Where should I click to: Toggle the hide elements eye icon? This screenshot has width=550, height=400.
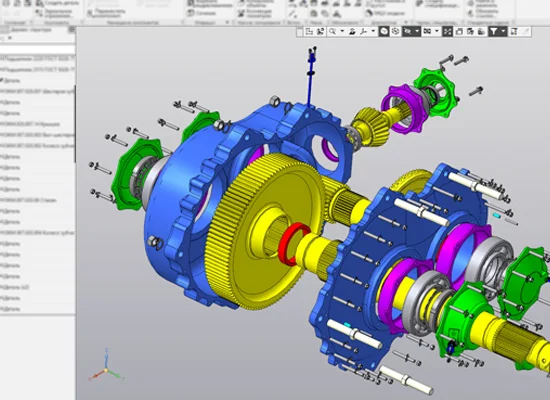coord(408,32)
